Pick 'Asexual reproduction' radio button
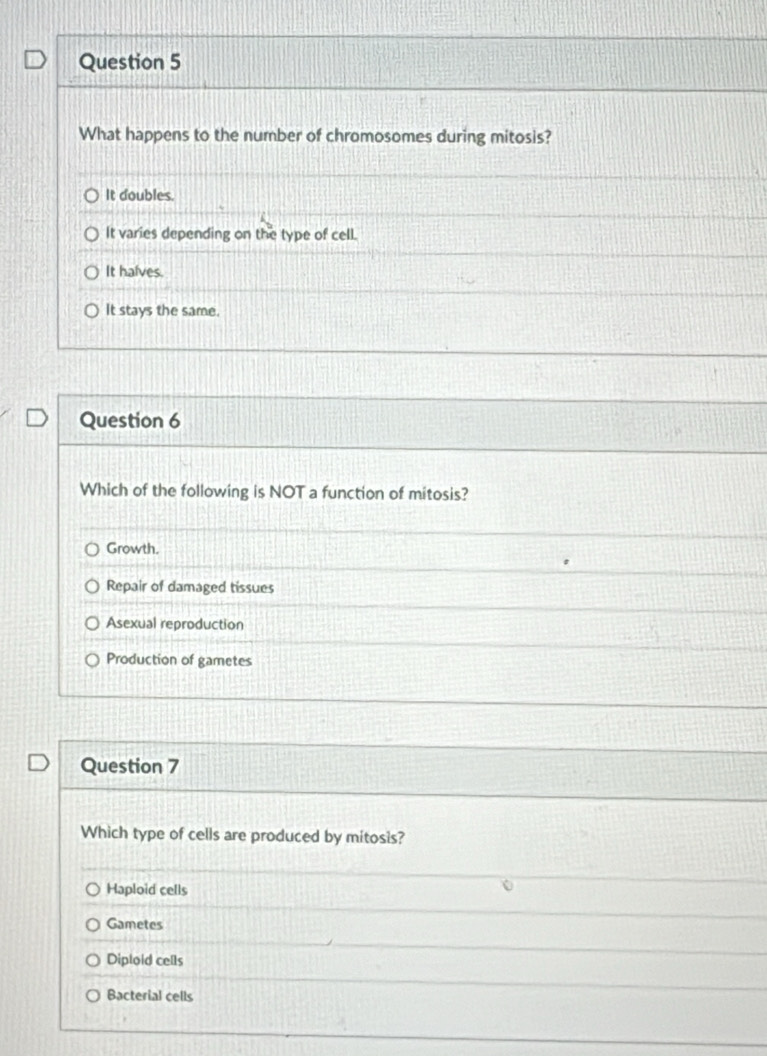This screenshot has height=1056, width=767. [x=92, y=624]
